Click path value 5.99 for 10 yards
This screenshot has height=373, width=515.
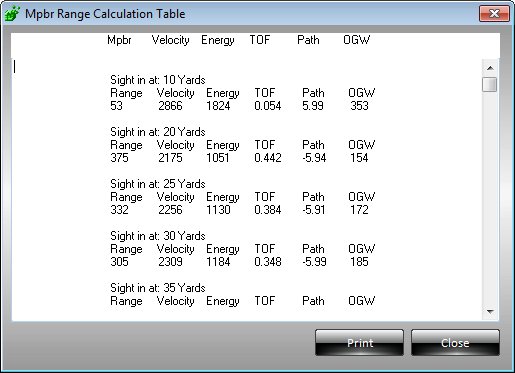pos(313,106)
